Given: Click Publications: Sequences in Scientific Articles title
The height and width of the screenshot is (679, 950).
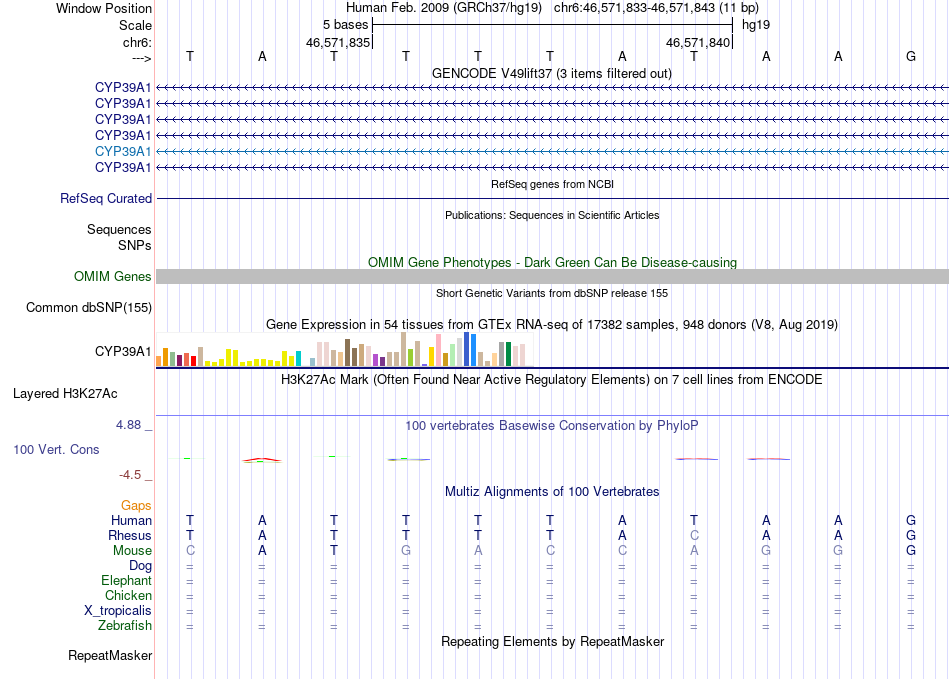Looking at the screenshot, I should [x=552, y=215].
